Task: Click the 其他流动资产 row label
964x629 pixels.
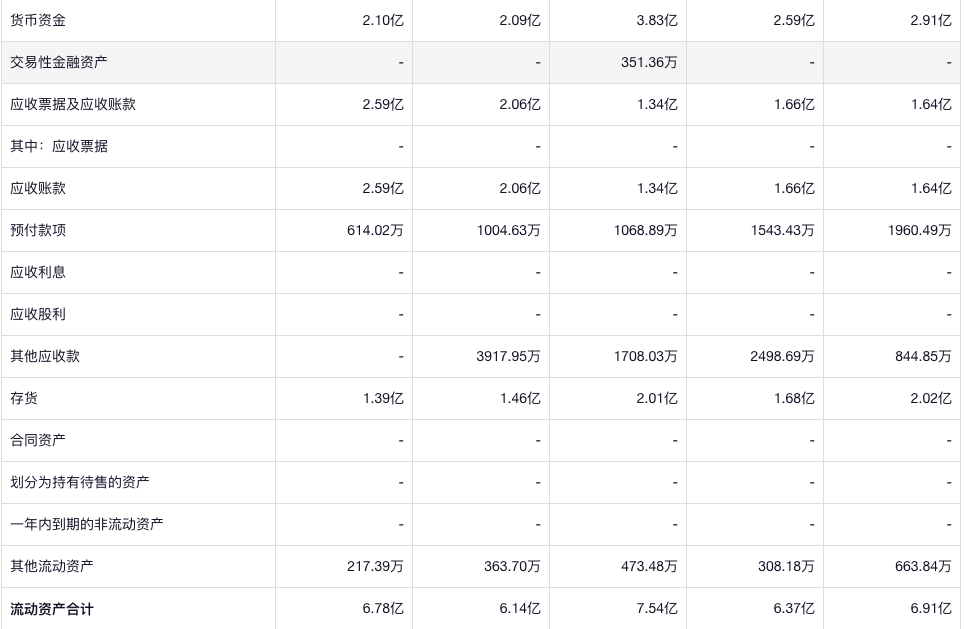Action: [x=52, y=566]
